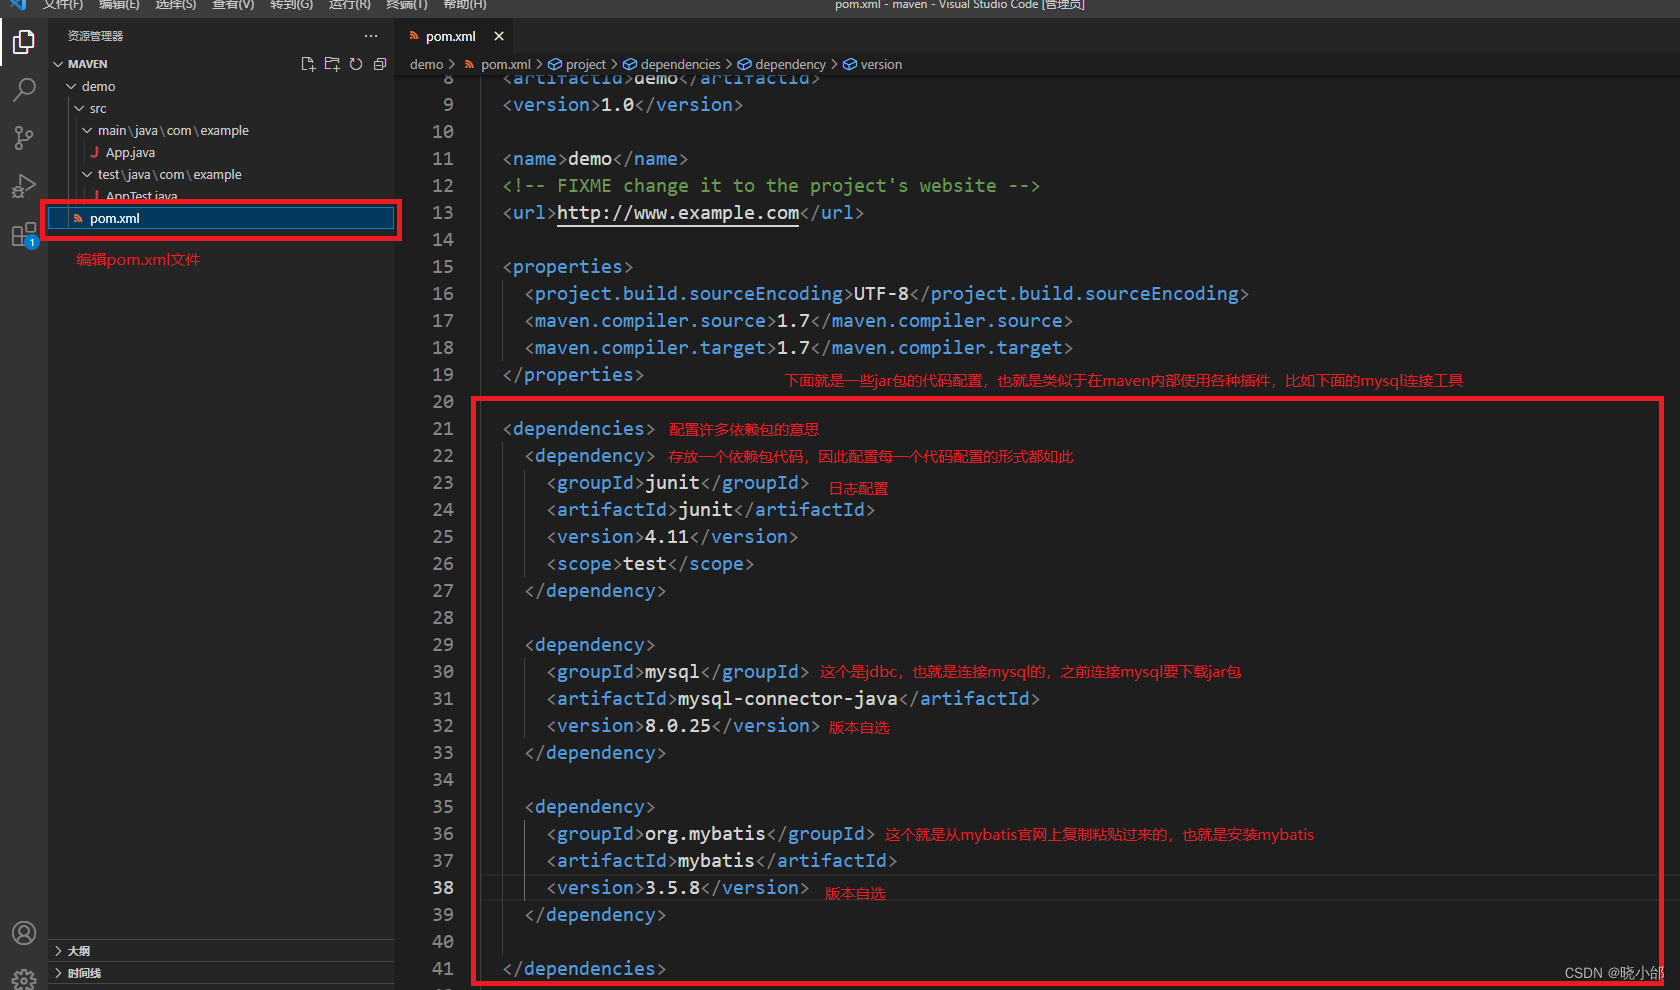Image resolution: width=1680 pixels, height=990 pixels.
Task: Create a new folder using the Explorer toolbar icon
Action: click(x=332, y=63)
